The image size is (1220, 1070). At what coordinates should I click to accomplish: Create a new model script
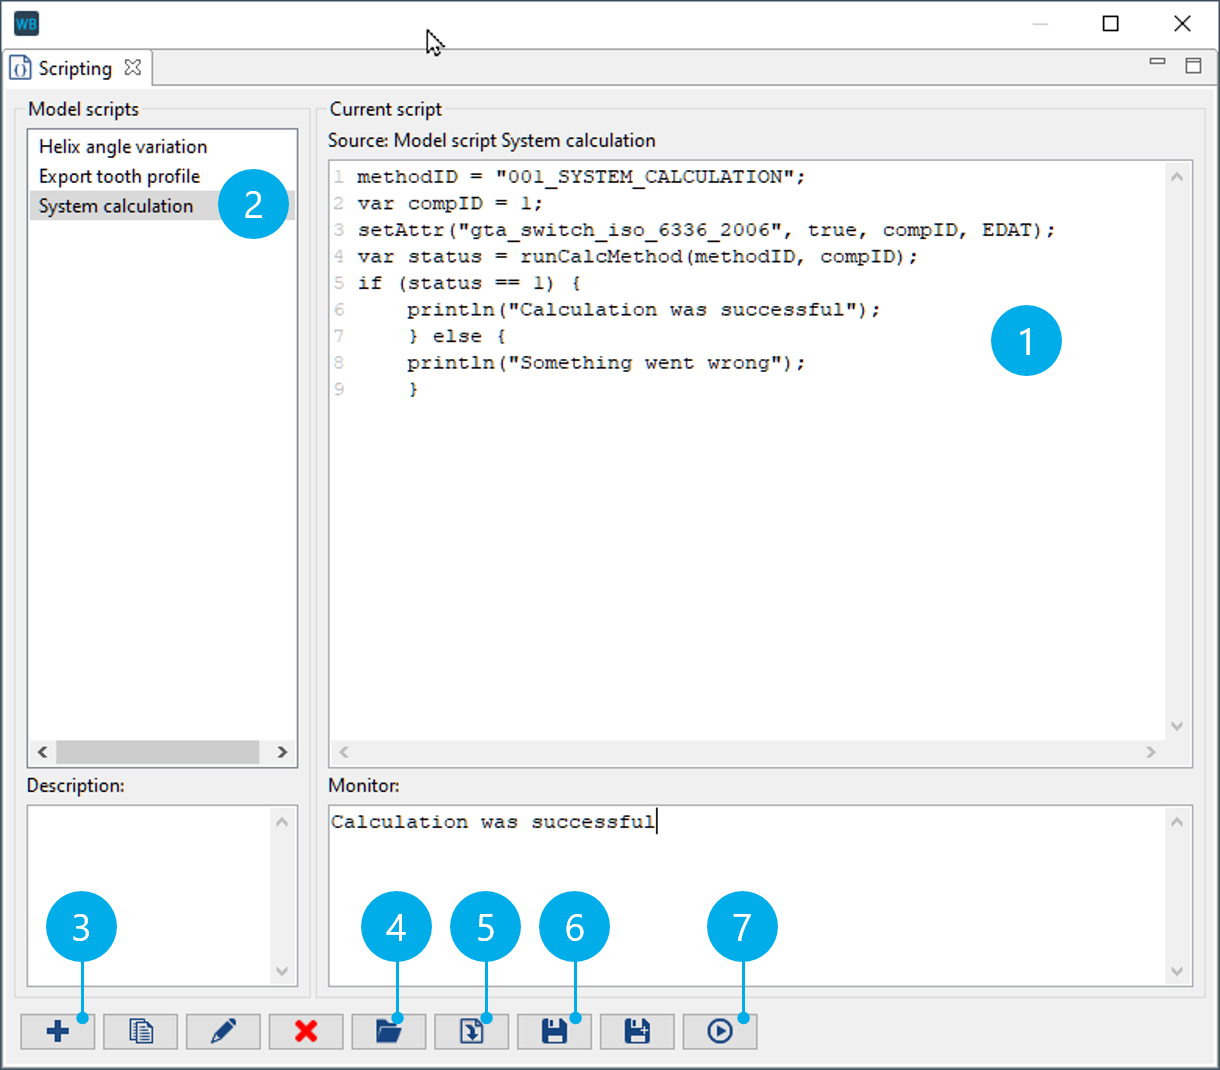point(58,1031)
